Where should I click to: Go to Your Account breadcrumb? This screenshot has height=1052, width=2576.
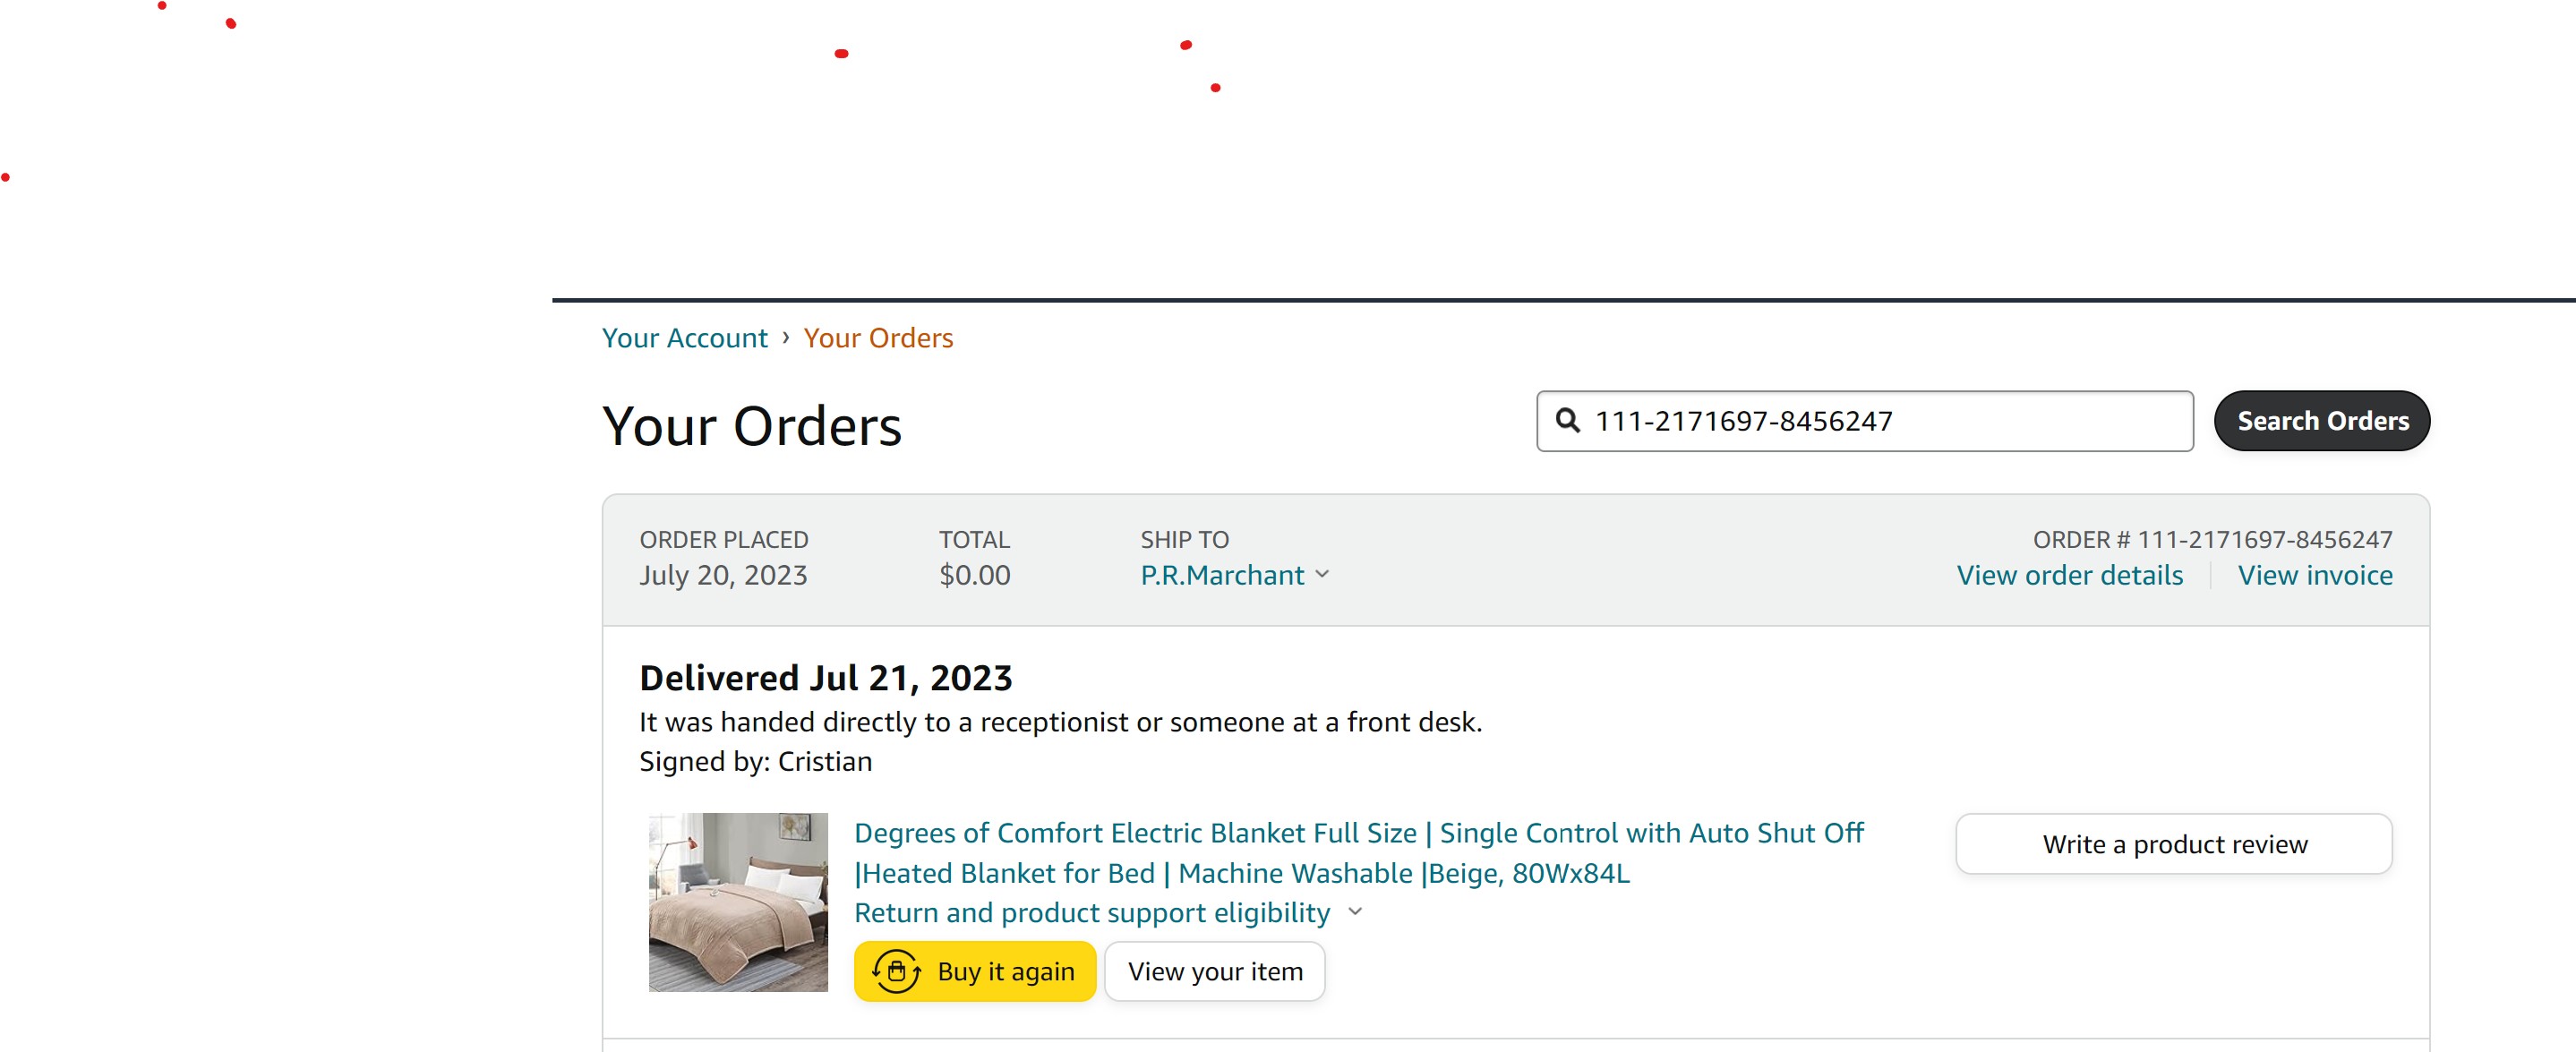684,338
